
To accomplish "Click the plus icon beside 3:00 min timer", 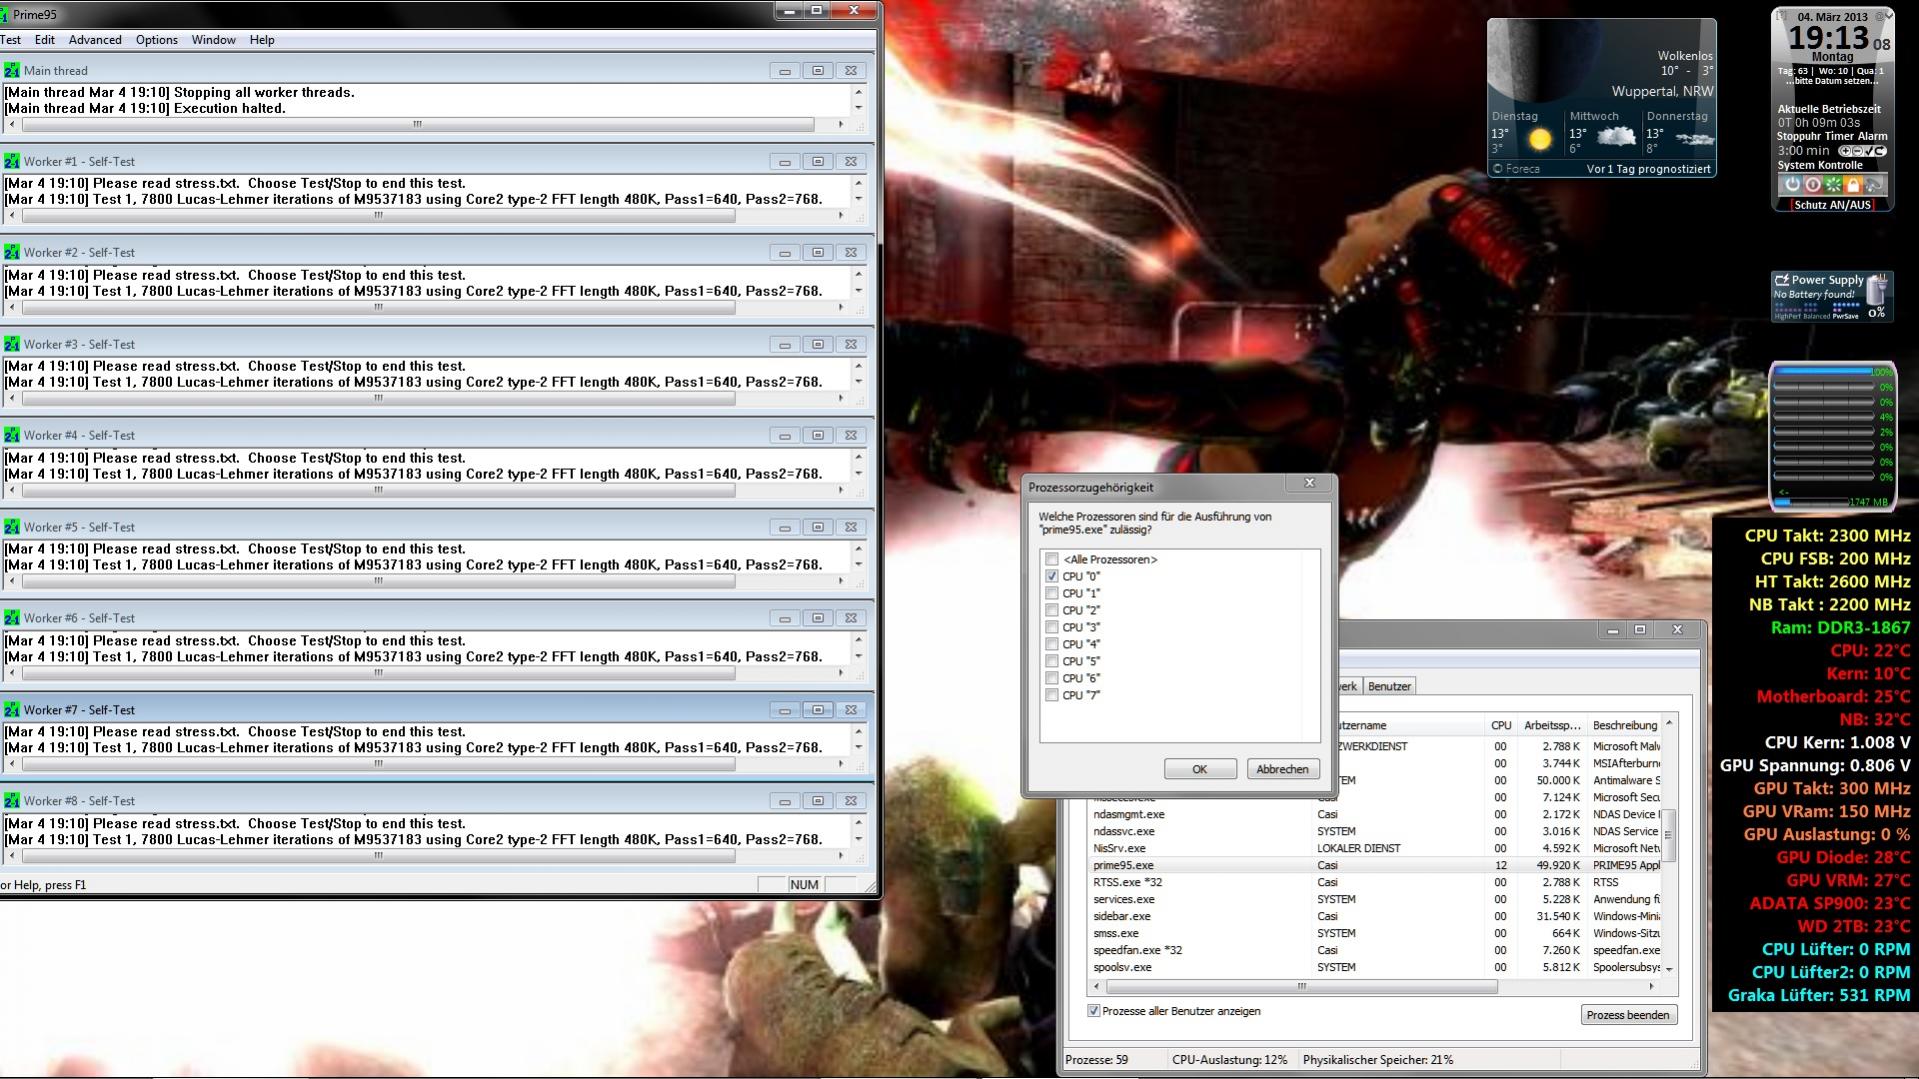I will (x=1845, y=151).
